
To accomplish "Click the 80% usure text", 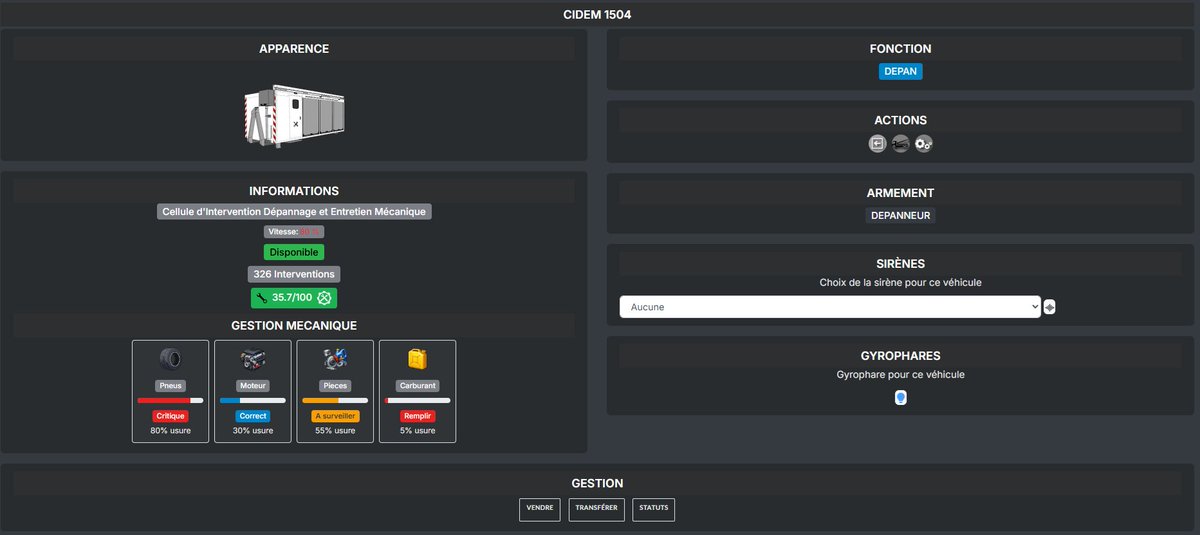I will coord(170,431).
